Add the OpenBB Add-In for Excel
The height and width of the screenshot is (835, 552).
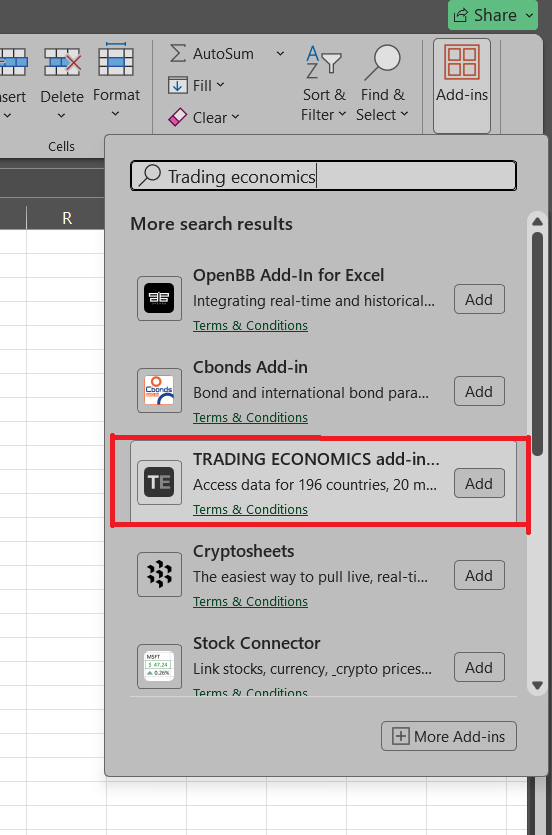tap(479, 299)
